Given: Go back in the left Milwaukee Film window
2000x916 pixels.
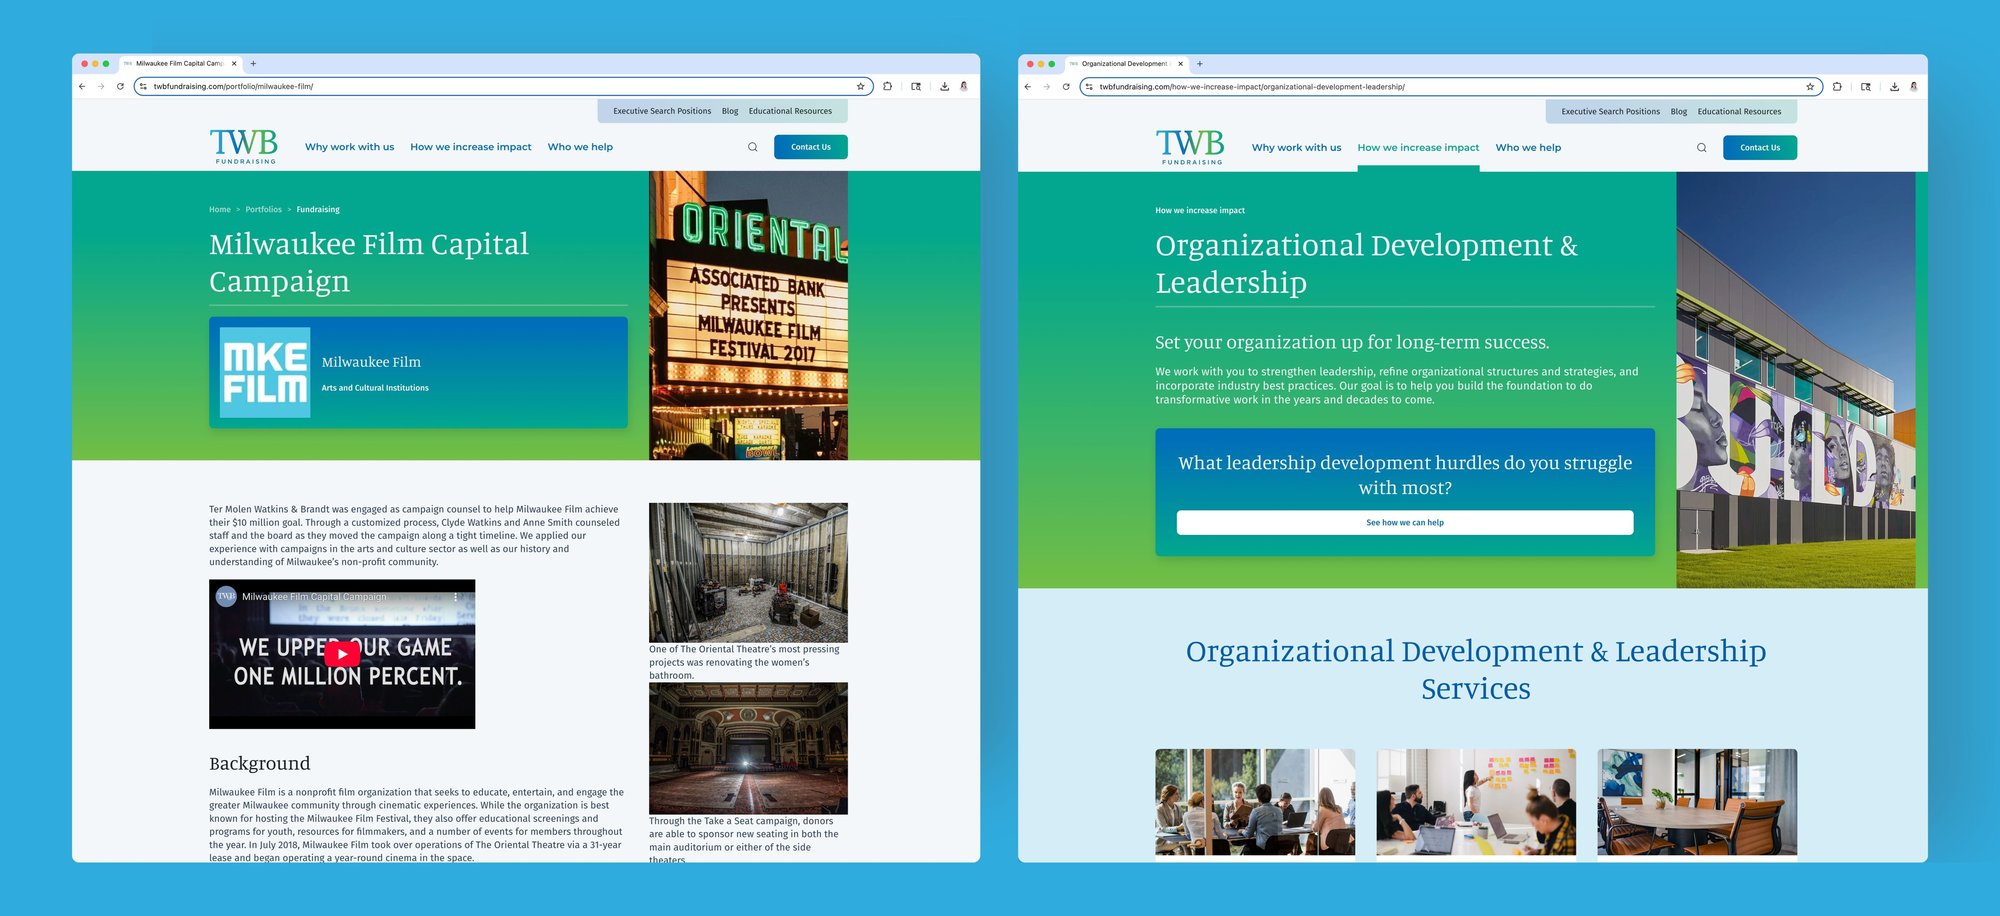Looking at the screenshot, I should (82, 86).
